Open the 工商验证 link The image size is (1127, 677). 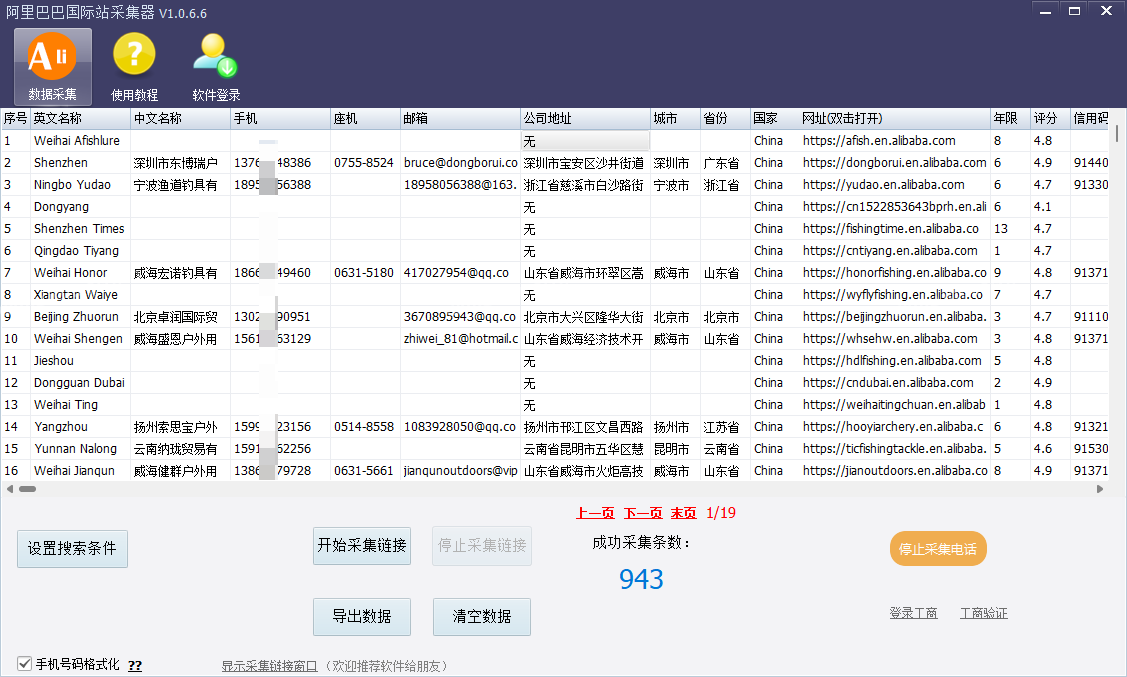tap(984, 613)
